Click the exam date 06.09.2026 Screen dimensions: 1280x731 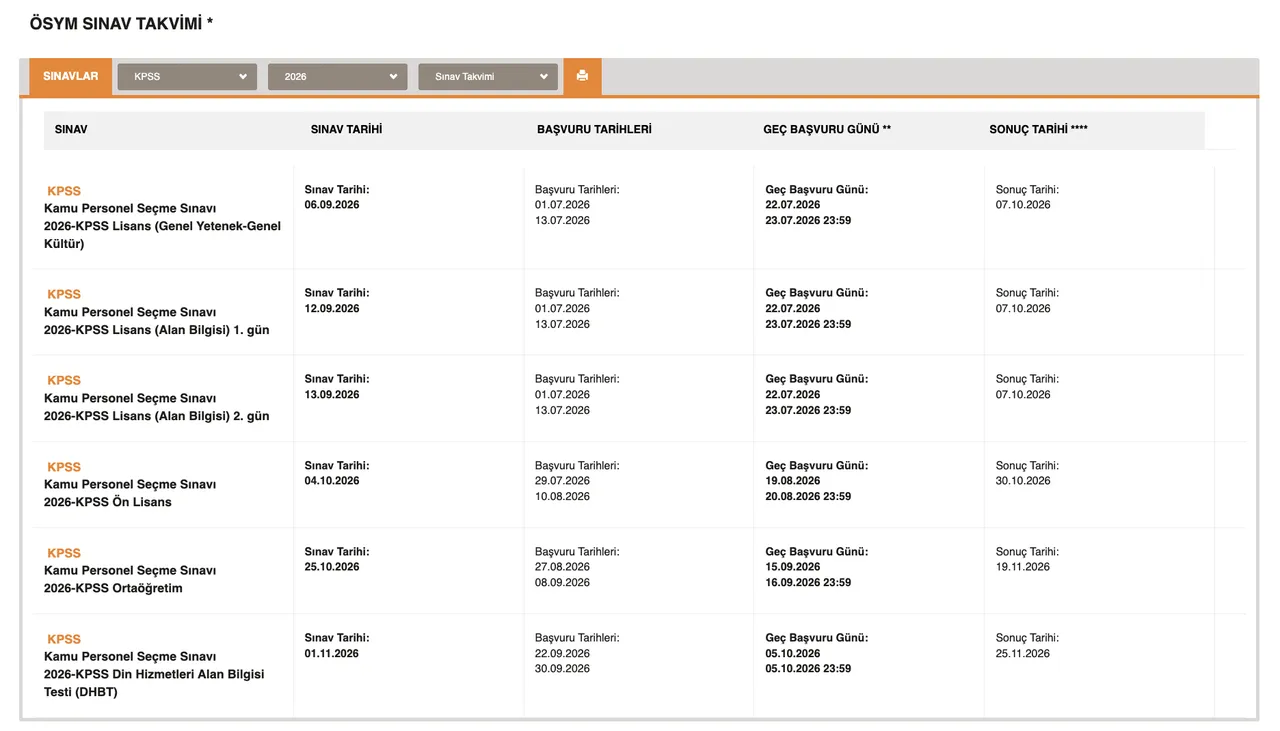tap(332, 205)
